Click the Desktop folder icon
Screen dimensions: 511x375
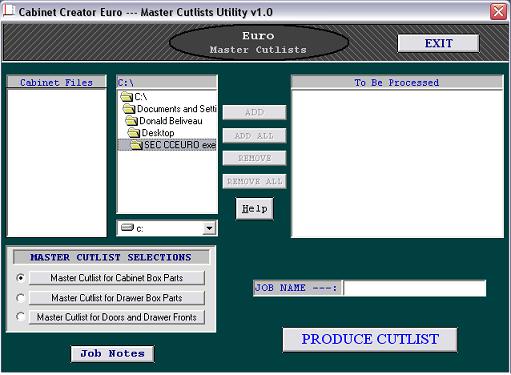coord(134,133)
